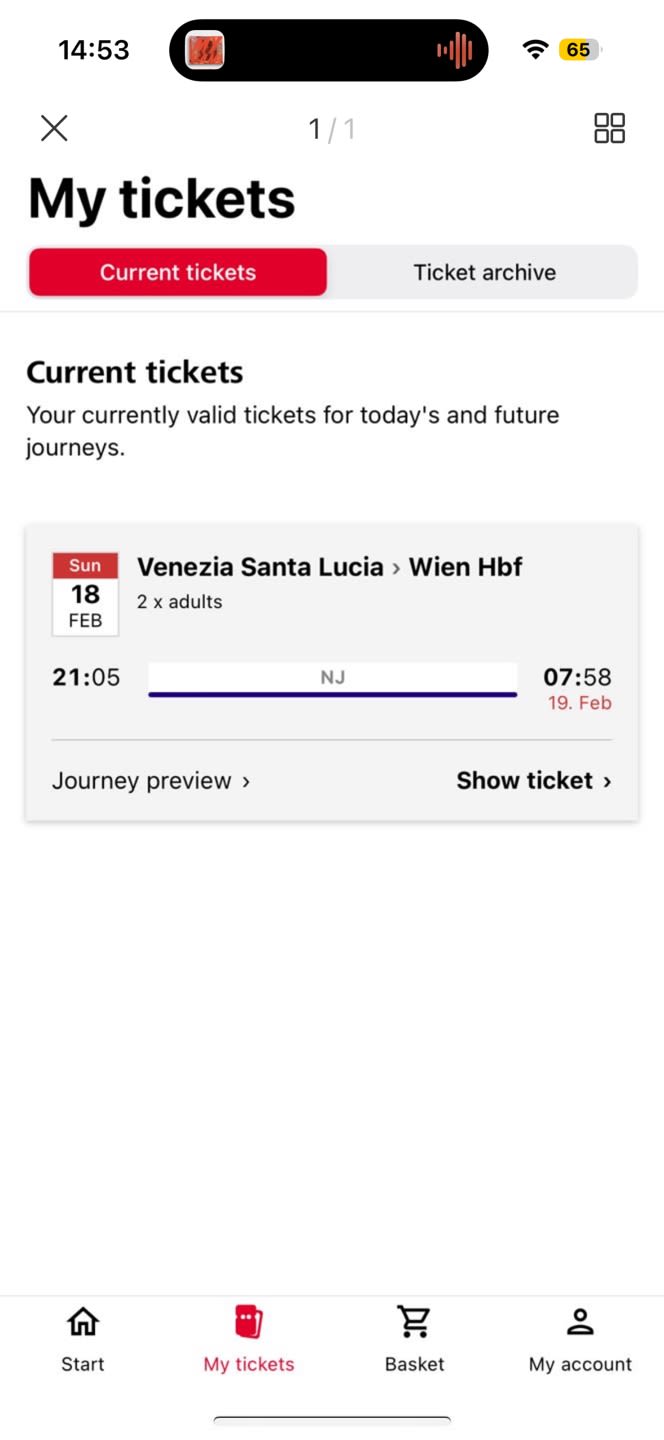
Task: Tap the Wi-Fi status icon
Action: pyautogui.click(x=536, y=50)
